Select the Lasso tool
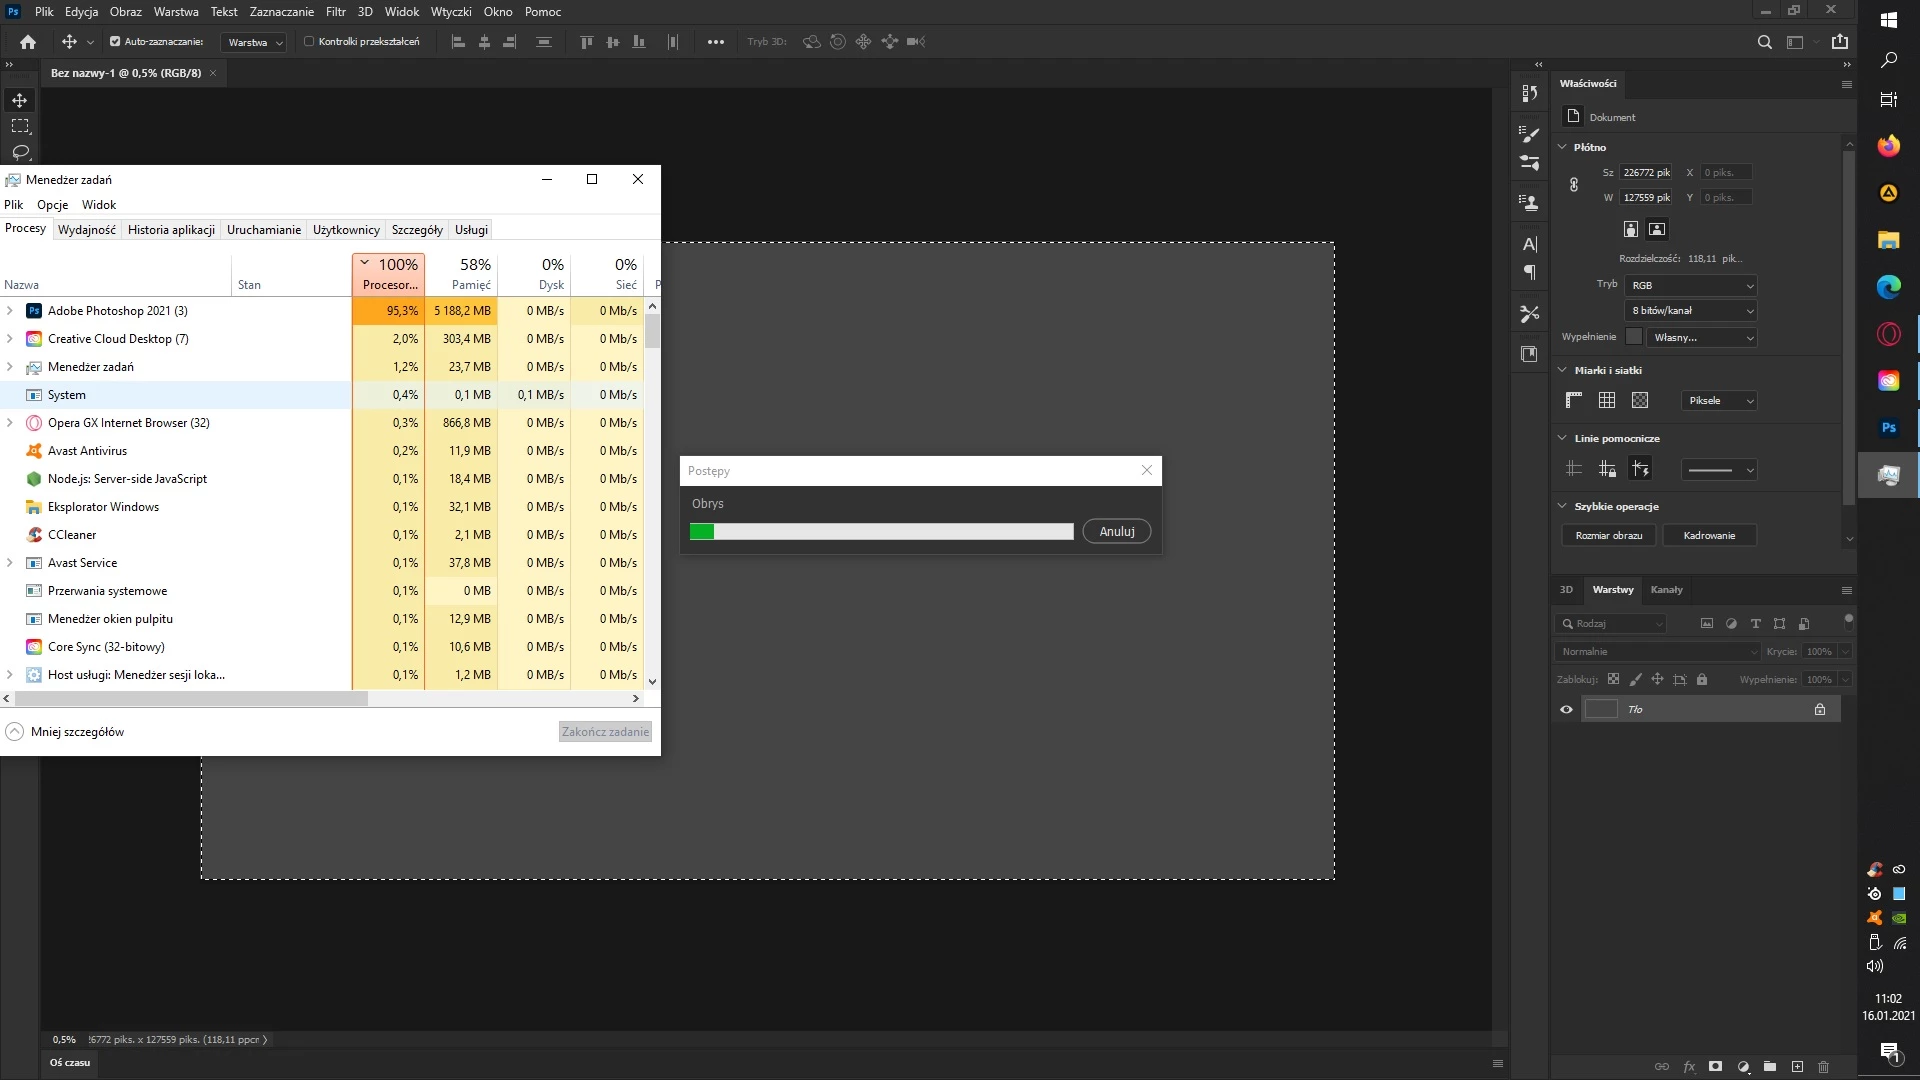 pos(20,152)
